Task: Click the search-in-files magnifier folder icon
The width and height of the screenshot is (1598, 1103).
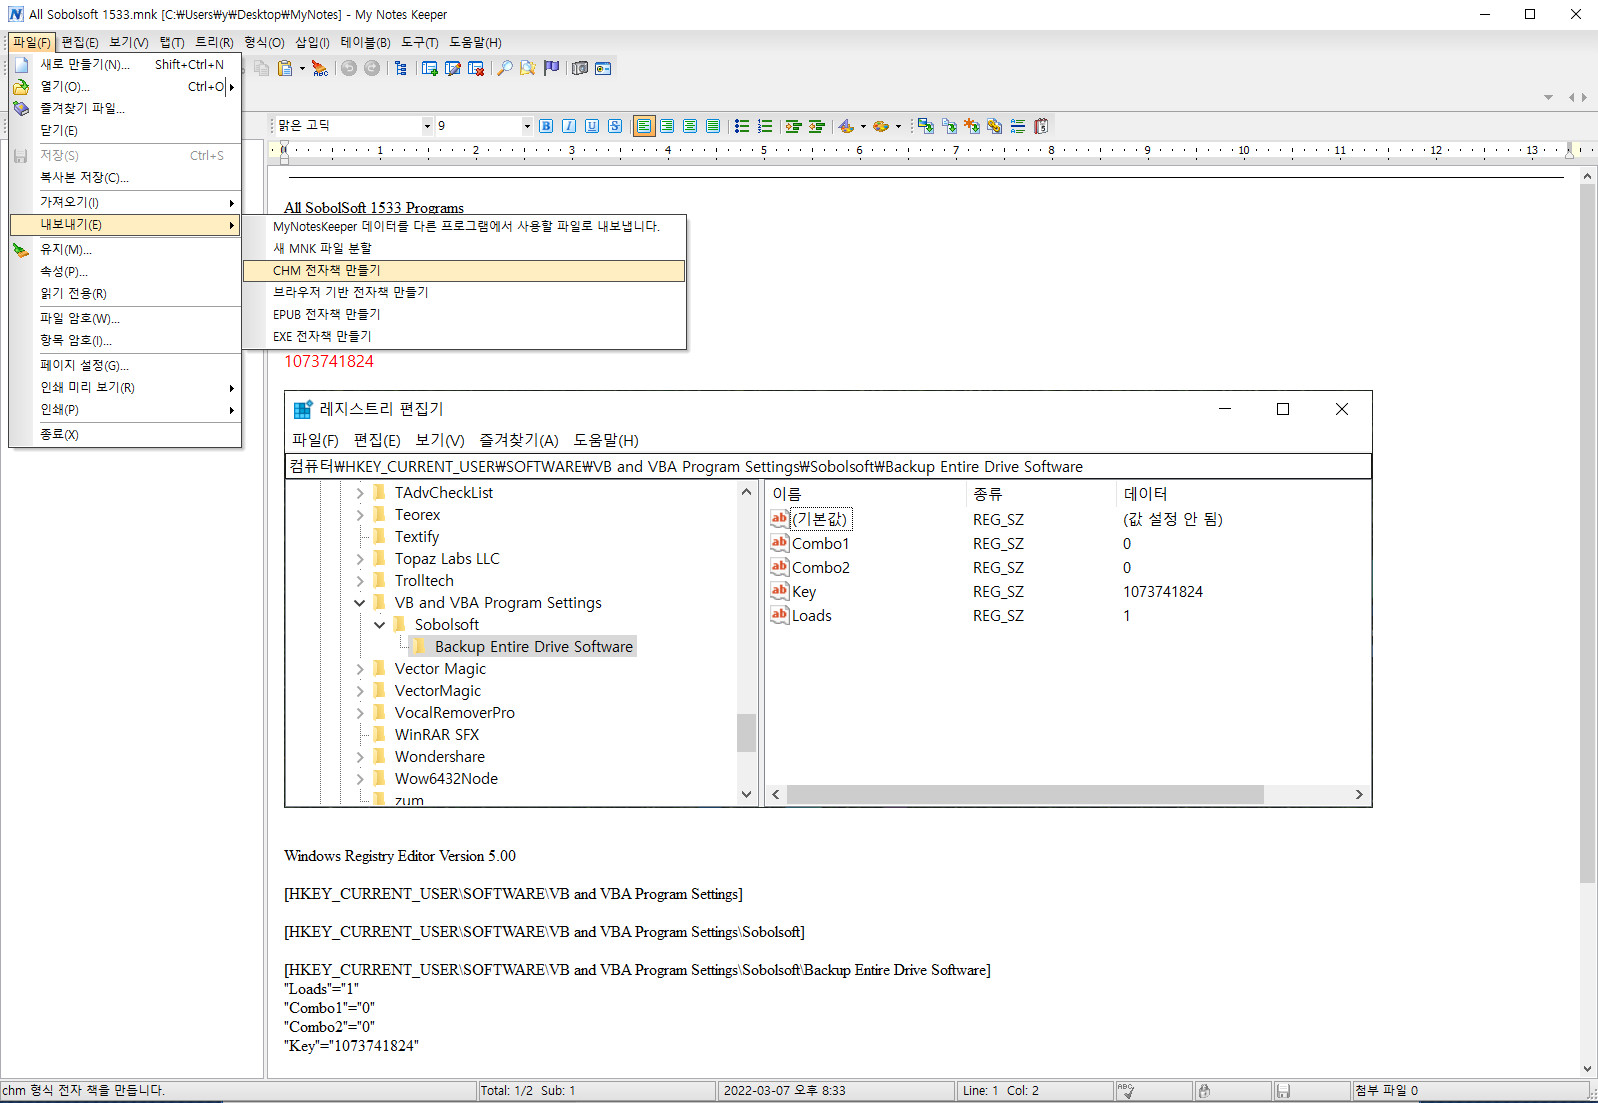Action: pyautogui.click(x=528, y=68)
